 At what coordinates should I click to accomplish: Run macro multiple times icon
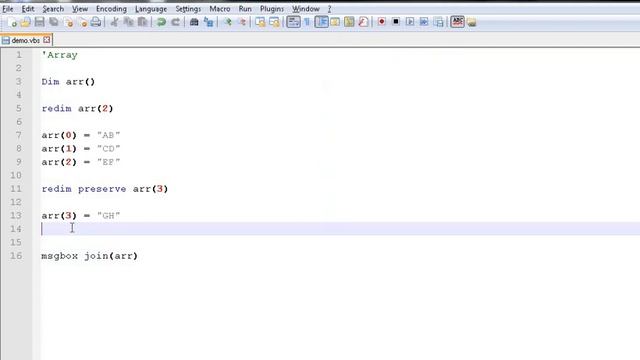tap(424, 22)
